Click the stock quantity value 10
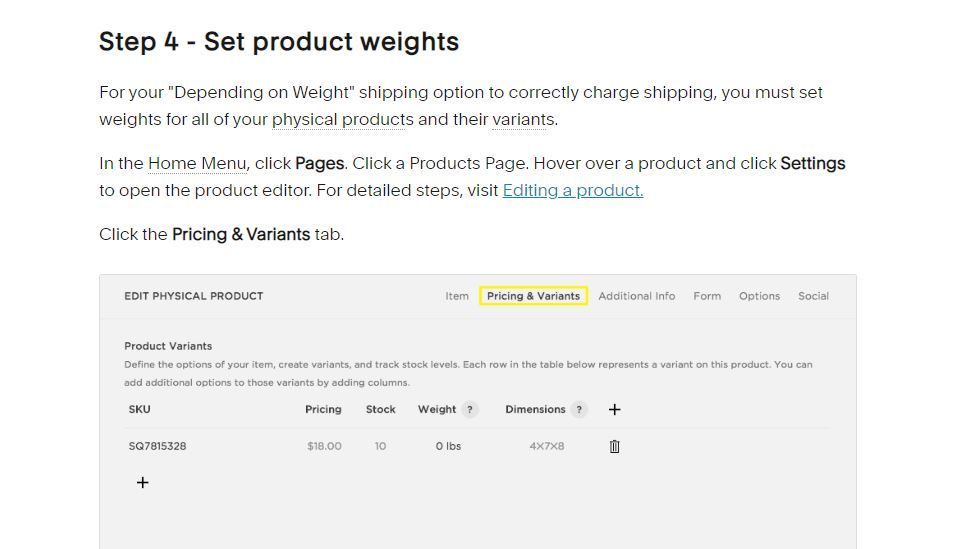The height and width of the screenshot is (549, 961). 381,446
